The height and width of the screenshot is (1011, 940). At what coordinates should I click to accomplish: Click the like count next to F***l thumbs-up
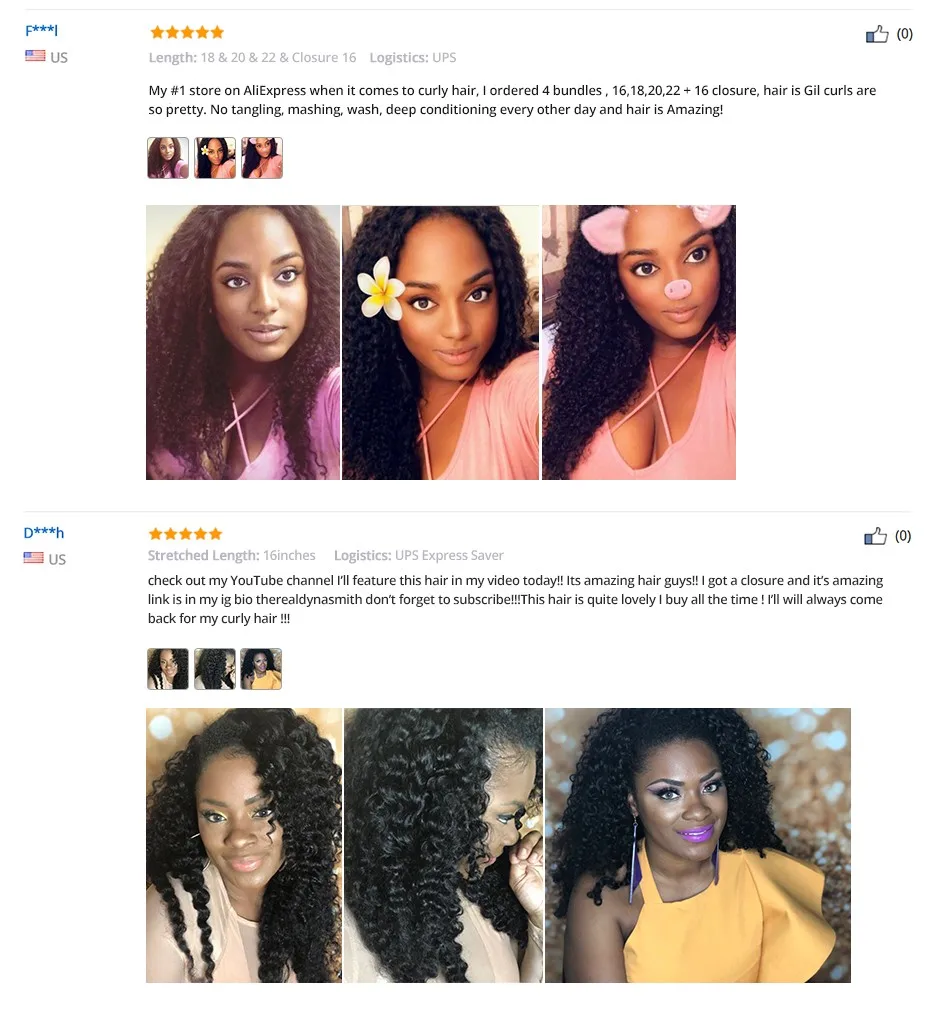[905, 34]
